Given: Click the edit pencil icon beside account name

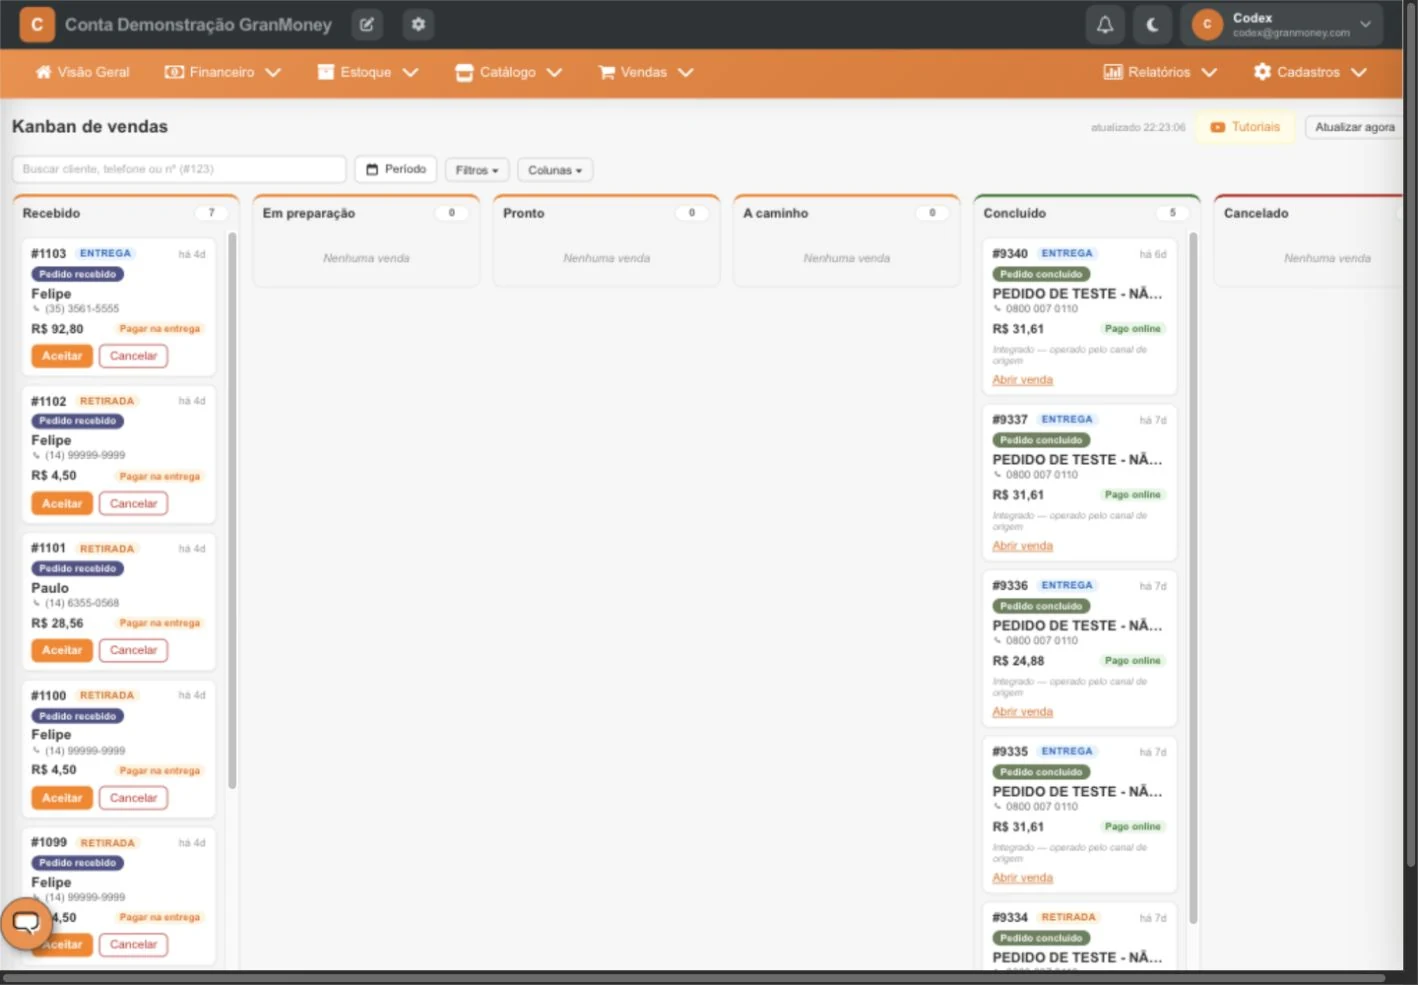Looking at the screenshot, I should pos(367,25).
